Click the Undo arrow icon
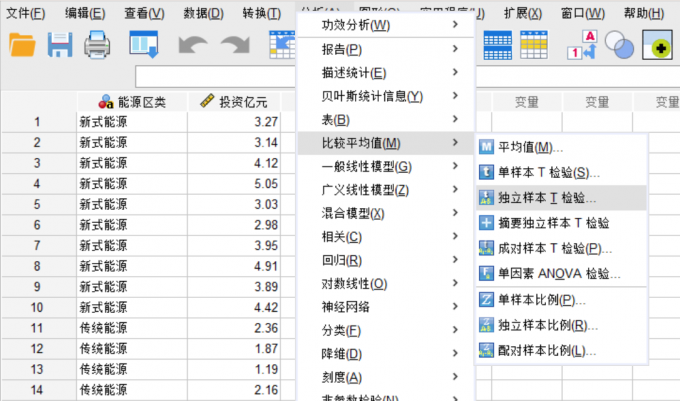Viewport: 680px width, 401px height. [x=192, y=45]
